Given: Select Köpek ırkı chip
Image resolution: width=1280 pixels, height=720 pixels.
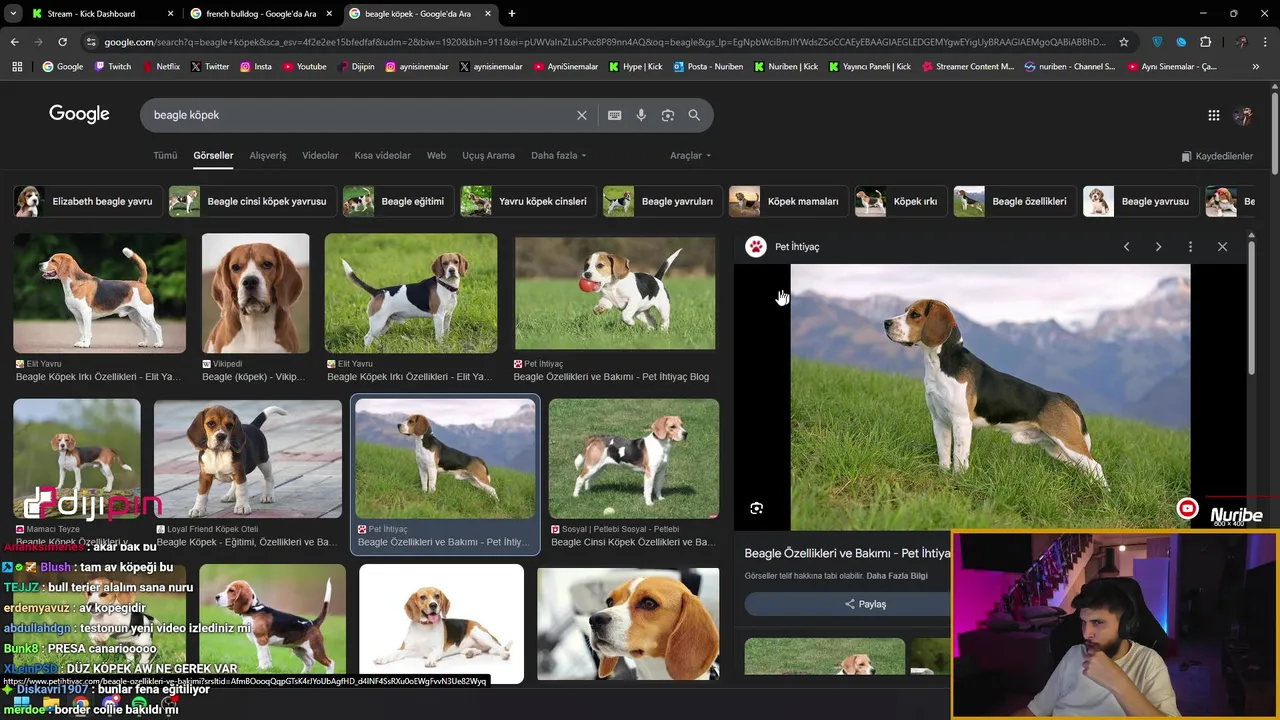Looking at the screenshot, I should coord(899,201).
